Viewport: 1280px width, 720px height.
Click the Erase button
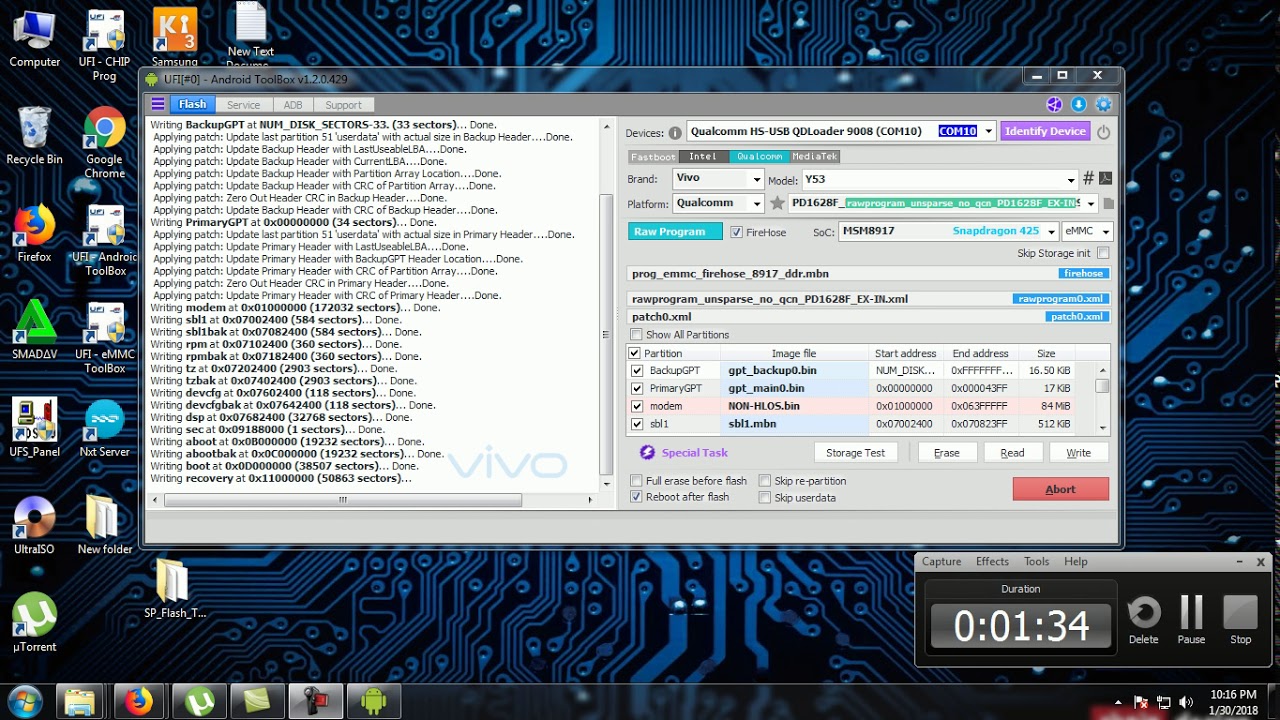[x=946, y=453]
